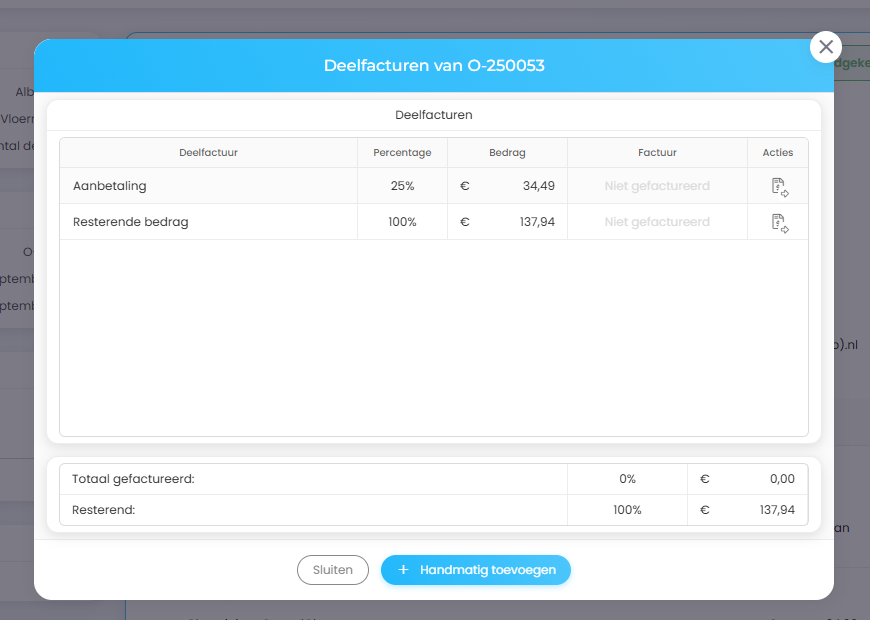Click Niet gefactureerd in the Aanbetaling row
The width and height of the screenshot is (870, 620).
click(657, 186)
